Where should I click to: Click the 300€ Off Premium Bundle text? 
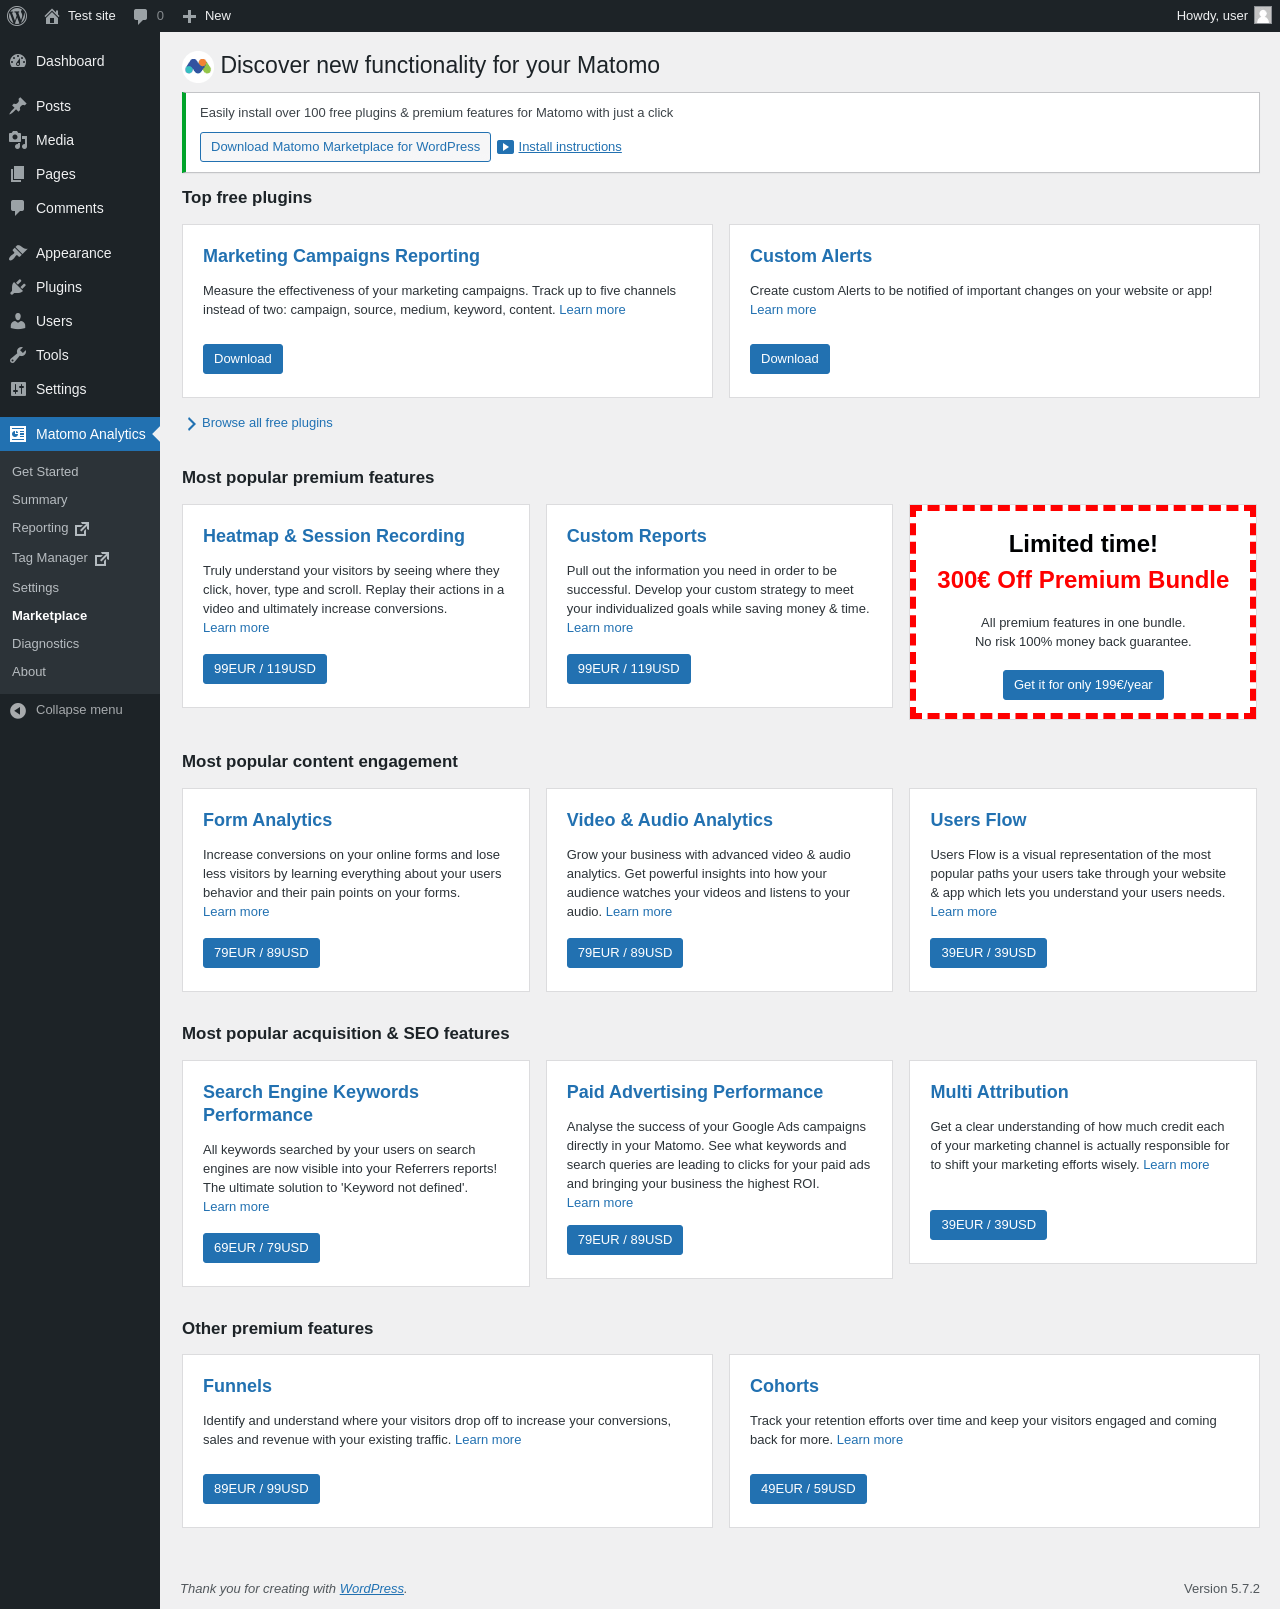(x=1083, y=580)
